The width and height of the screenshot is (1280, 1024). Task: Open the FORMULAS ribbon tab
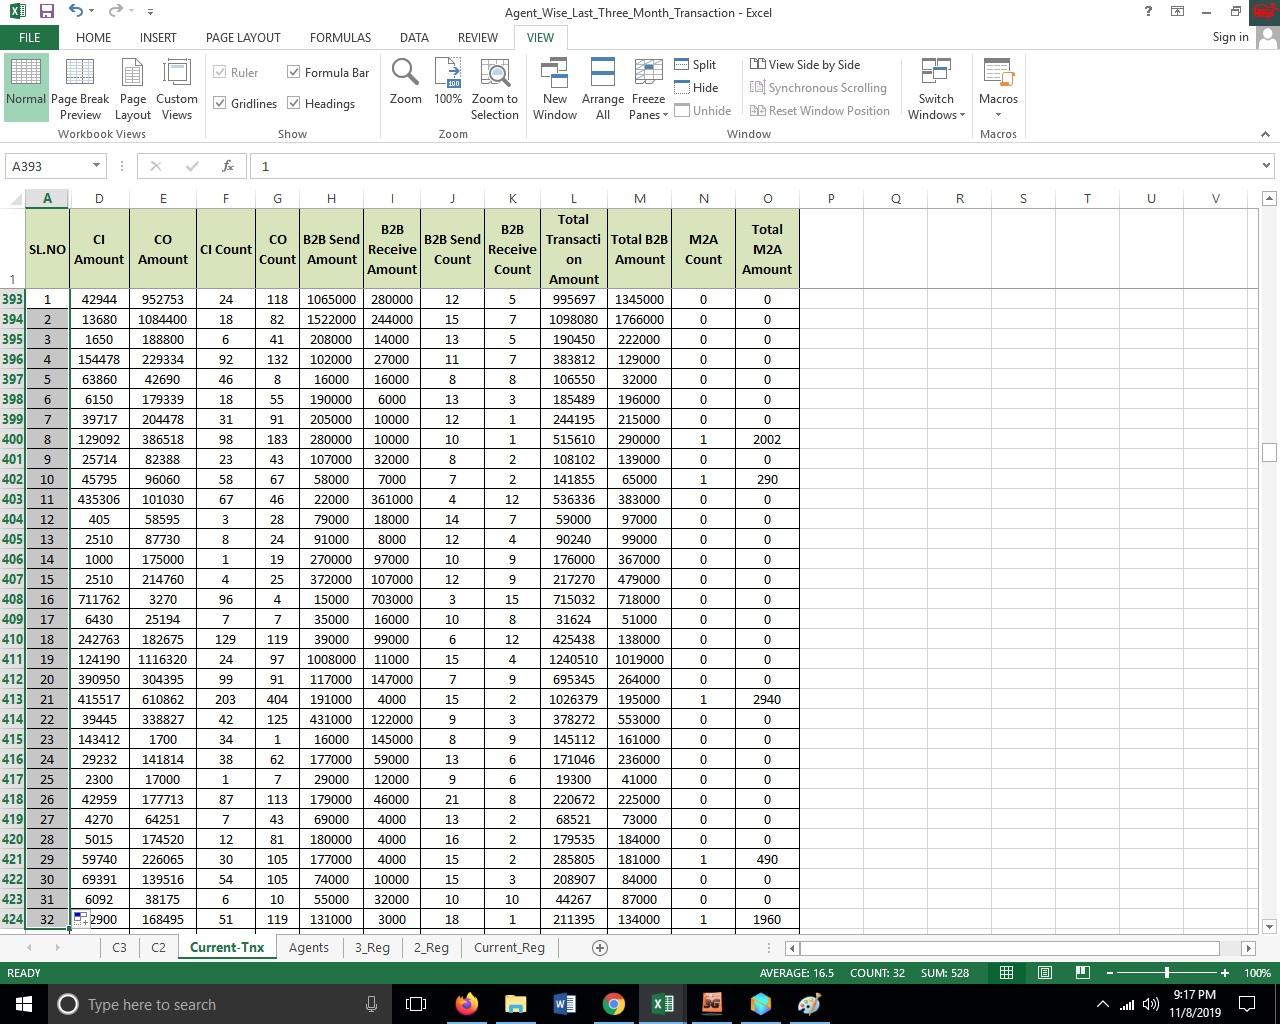pos(340,37)
